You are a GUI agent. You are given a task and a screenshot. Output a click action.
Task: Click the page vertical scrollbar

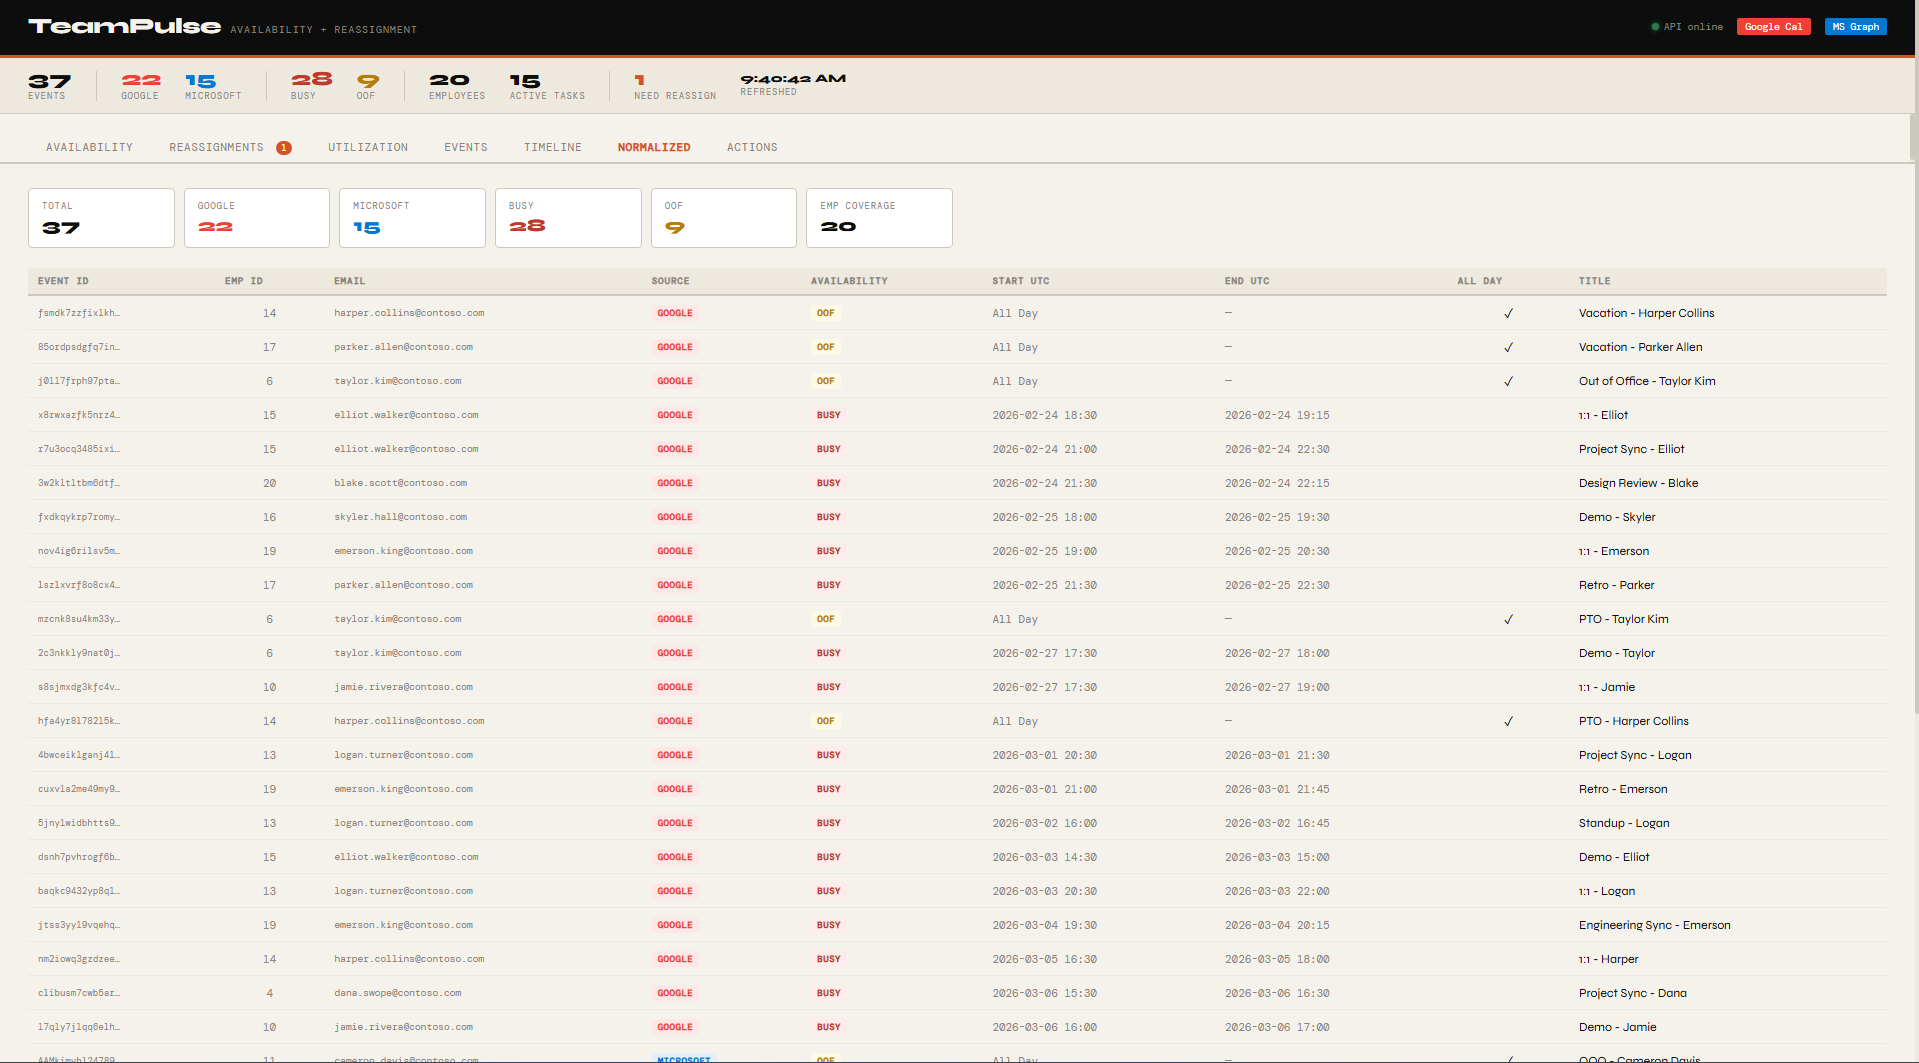[1913, 400]
